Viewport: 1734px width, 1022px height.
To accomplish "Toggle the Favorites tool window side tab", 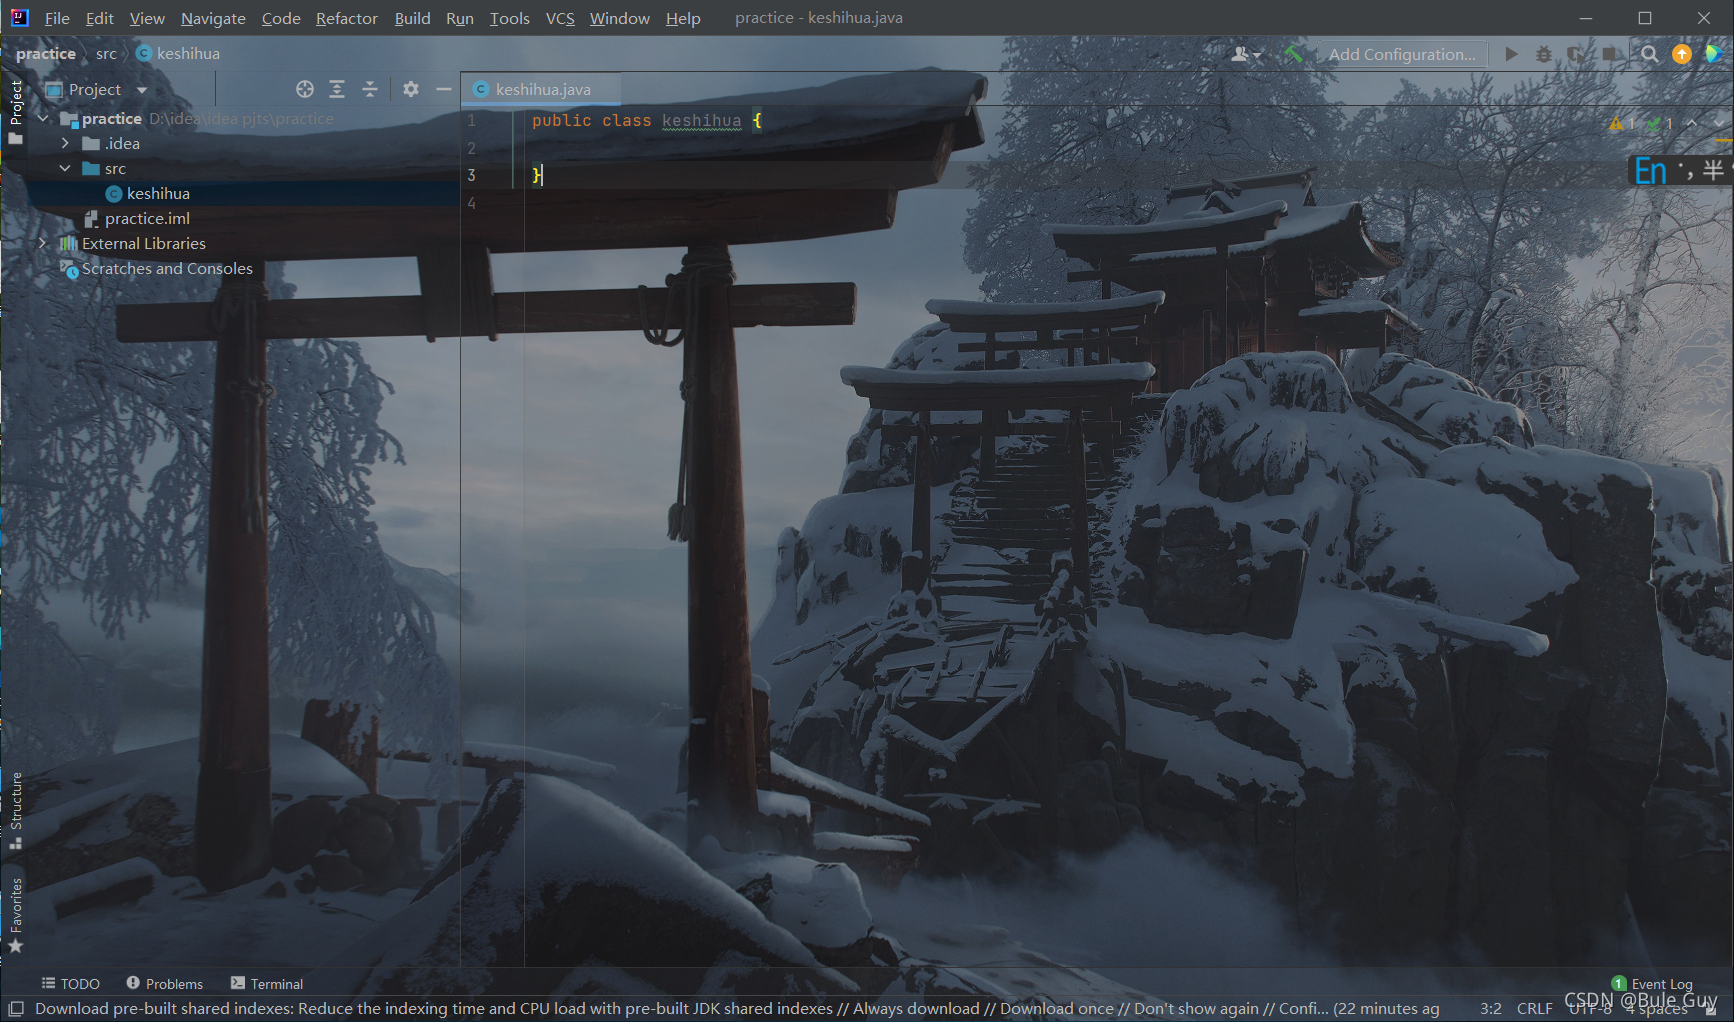I will click(15, 915).
